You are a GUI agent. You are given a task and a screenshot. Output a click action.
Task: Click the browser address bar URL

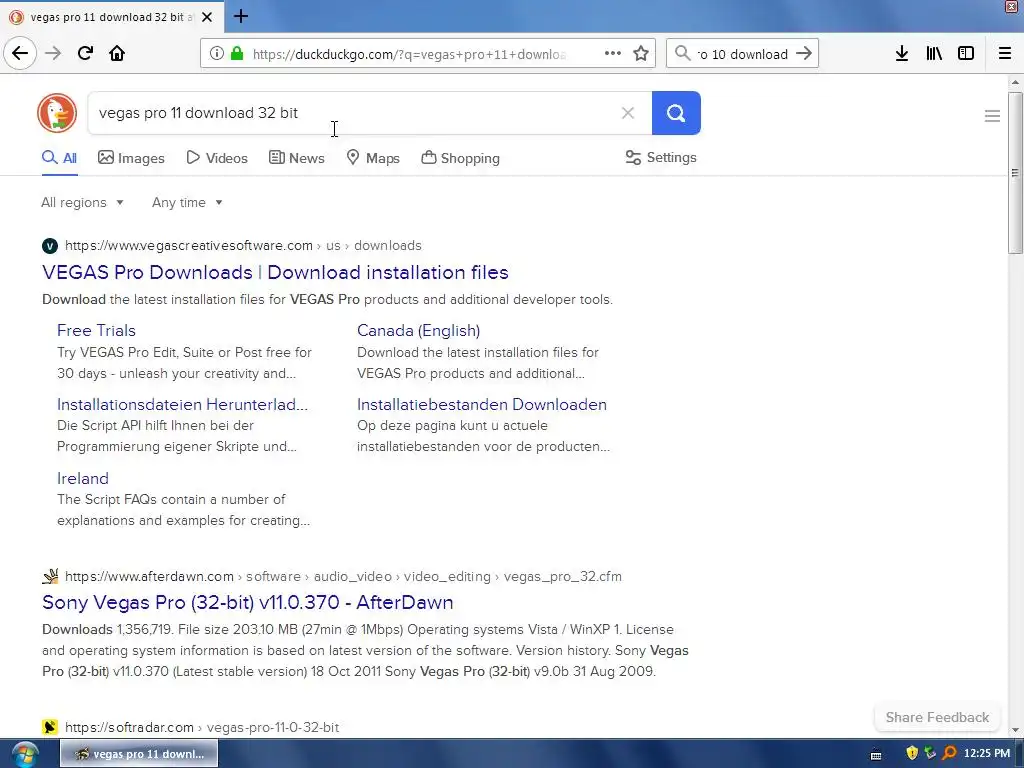click(409, 54)
